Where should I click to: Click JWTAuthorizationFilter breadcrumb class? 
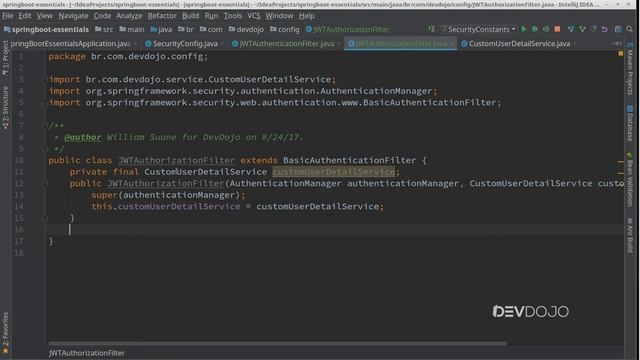pyautogui.click(x=347, y=29)
